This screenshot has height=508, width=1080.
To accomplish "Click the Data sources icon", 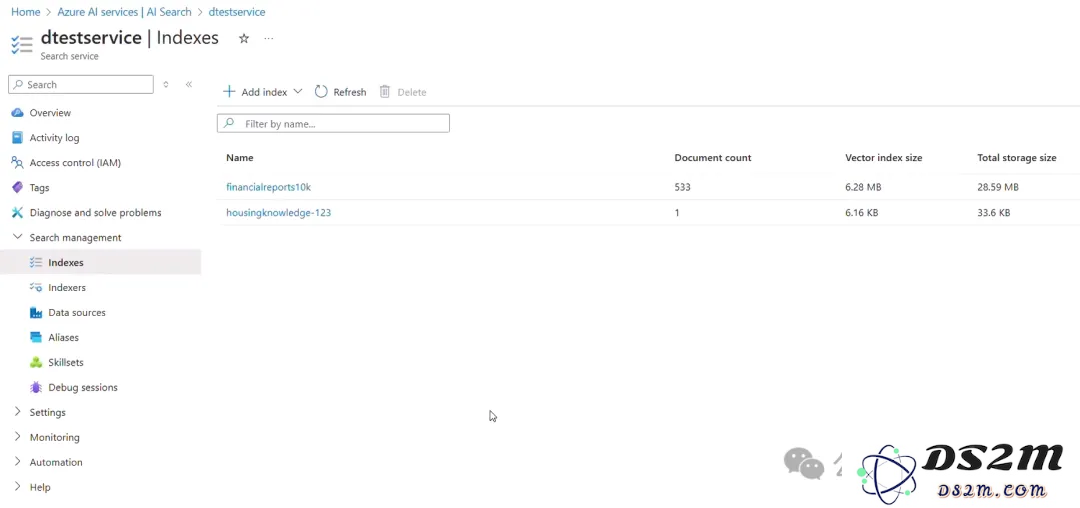I will (x=36, y=313).
